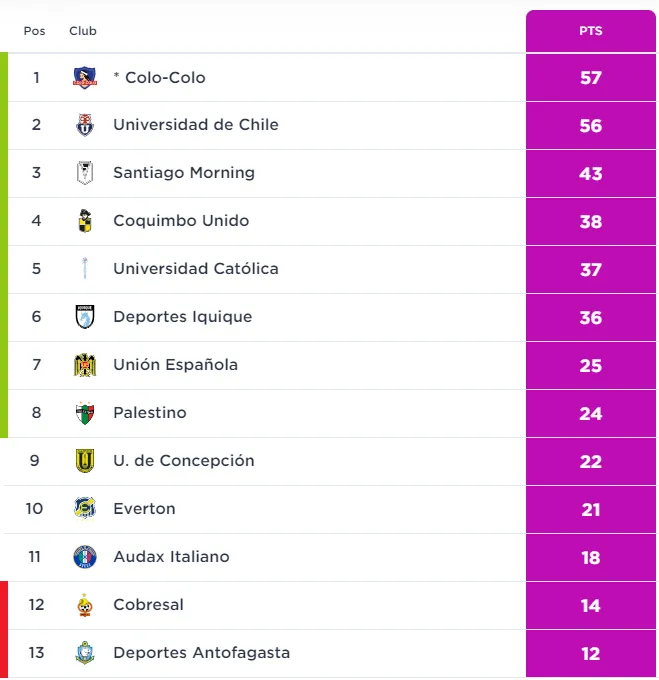Image resolution: width=659 pixels, height=680 pixels.
Task: Click the Coquimbo Unido crest icon
Action: [x=85, y=221]
